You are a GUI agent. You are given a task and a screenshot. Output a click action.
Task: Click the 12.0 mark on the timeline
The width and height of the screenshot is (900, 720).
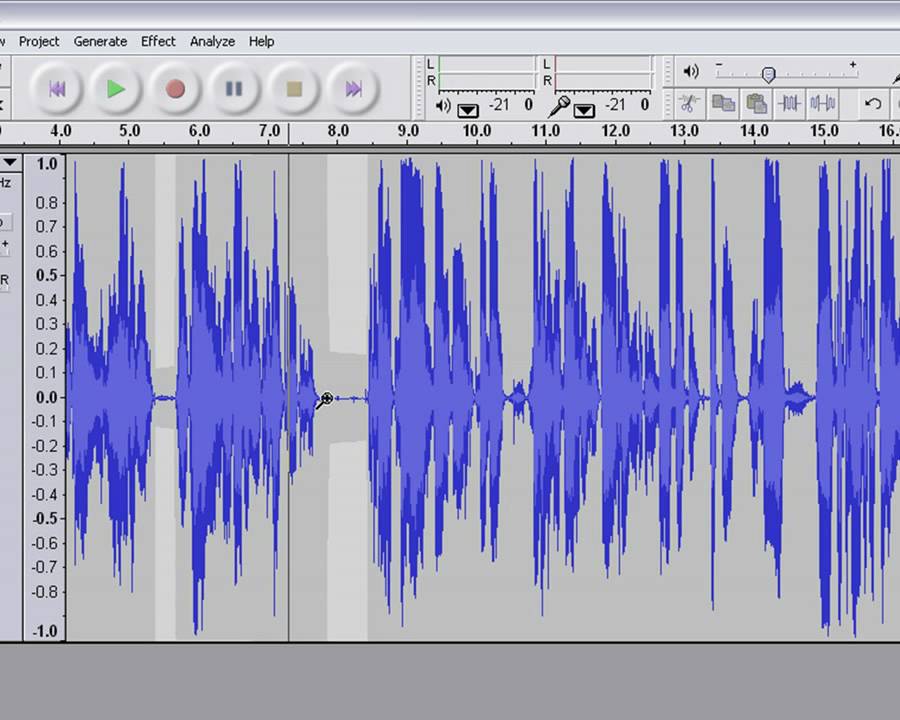tap(615, 131)
